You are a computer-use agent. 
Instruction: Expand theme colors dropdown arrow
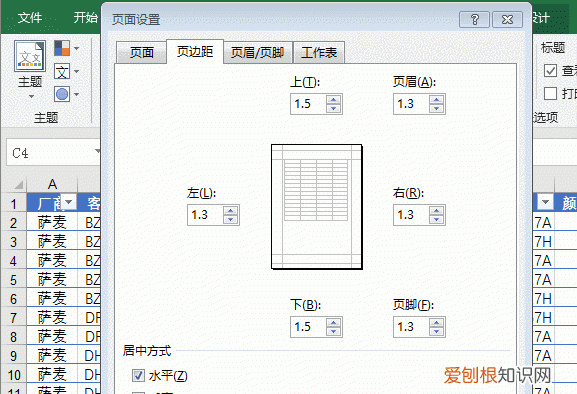(77, 48)
